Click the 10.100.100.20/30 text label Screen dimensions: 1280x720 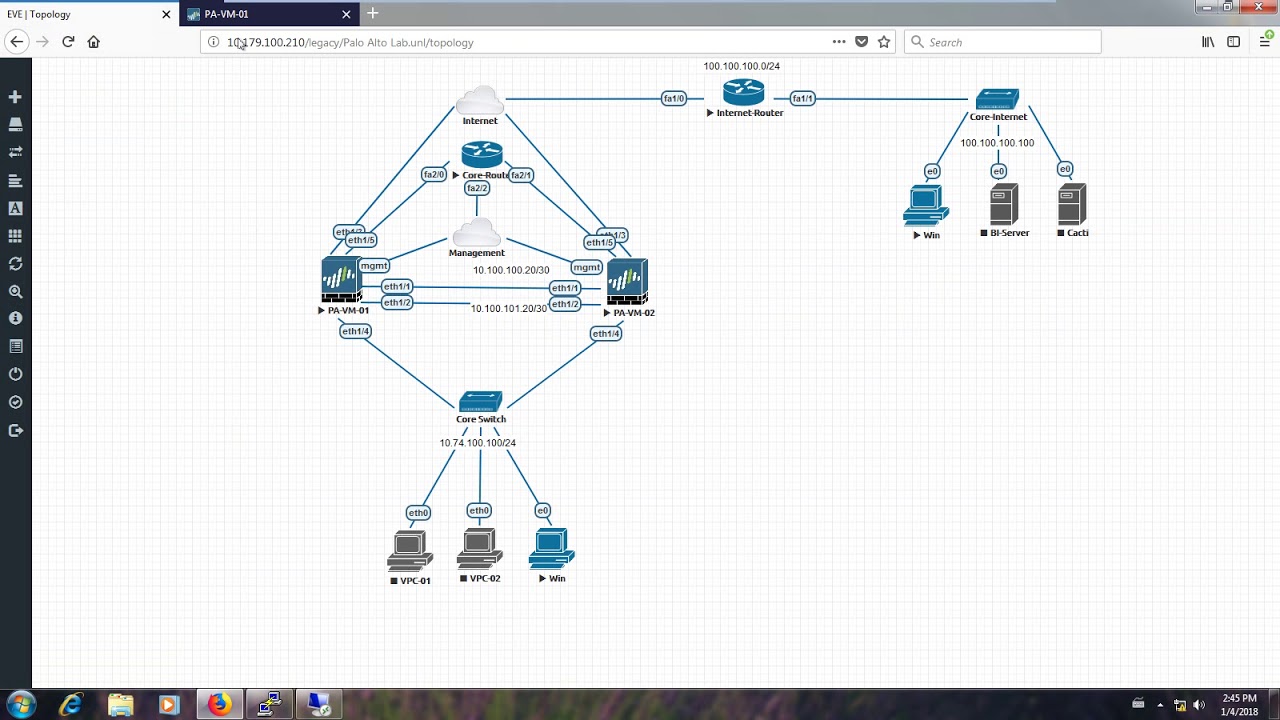pos(511,270)
